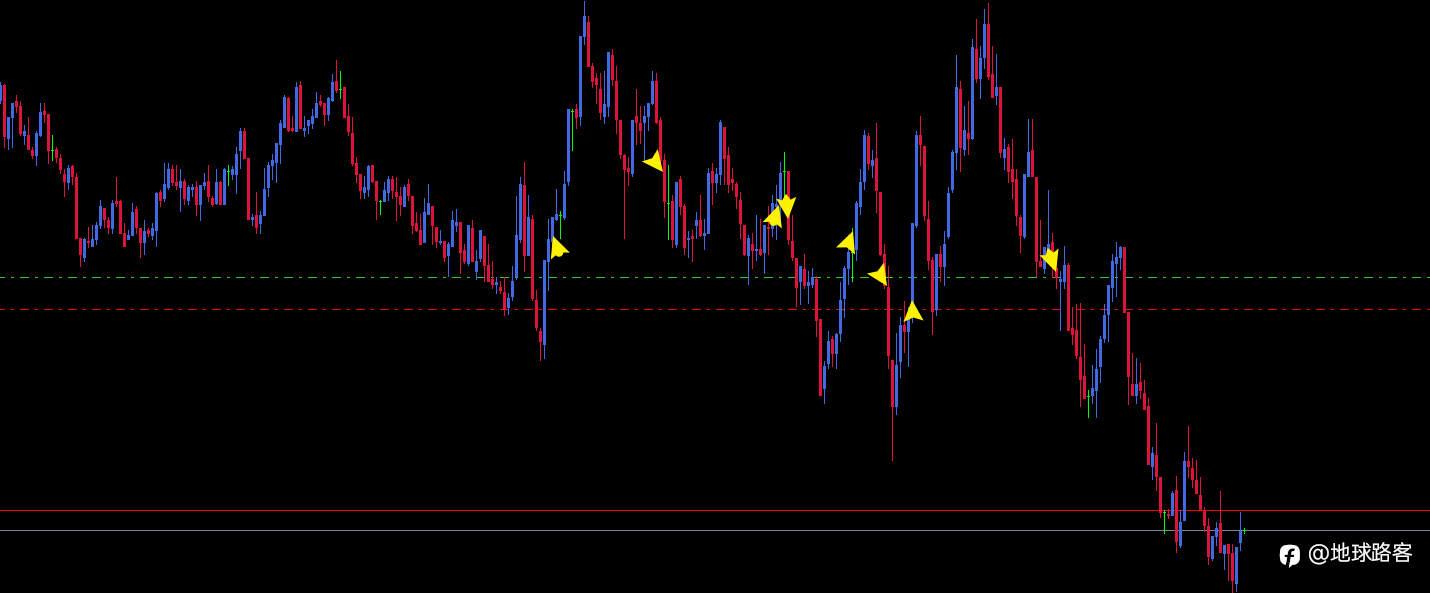Select the yellow arrow pointing straight up
The height and width of the screenshot is (593, 1430).
tap(912, 310)
